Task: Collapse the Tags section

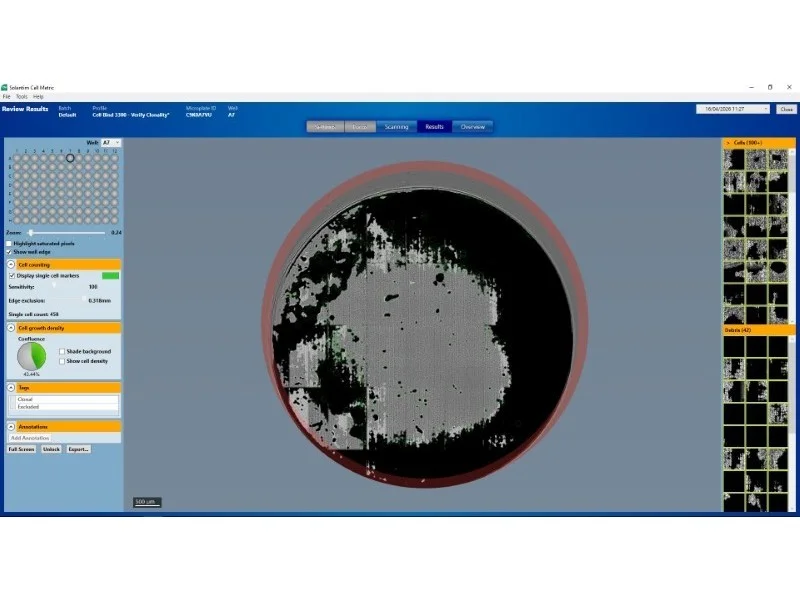Action: point(11,388)
